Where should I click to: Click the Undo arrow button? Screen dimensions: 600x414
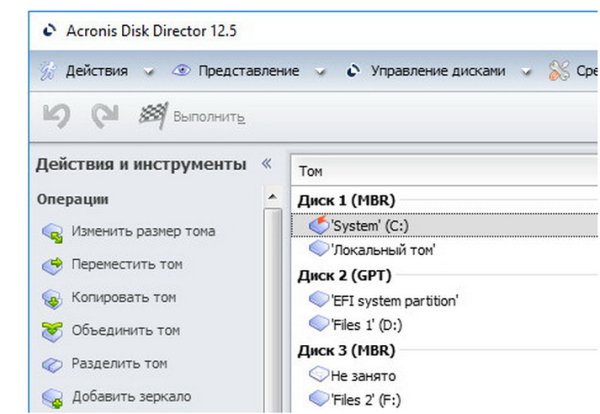[57, 116]
